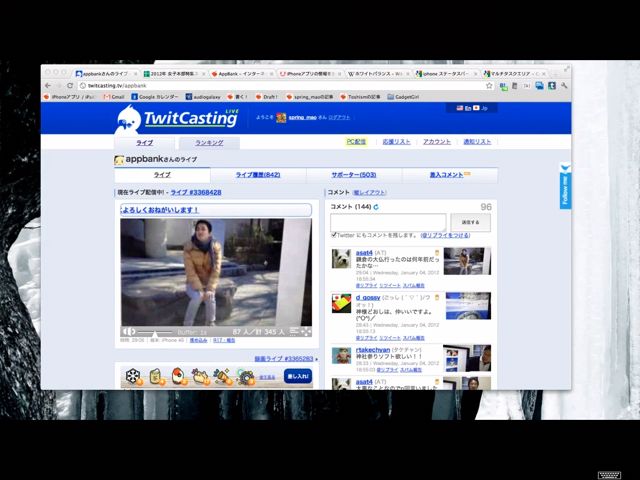Click the comment send button

tap(470, 222)
